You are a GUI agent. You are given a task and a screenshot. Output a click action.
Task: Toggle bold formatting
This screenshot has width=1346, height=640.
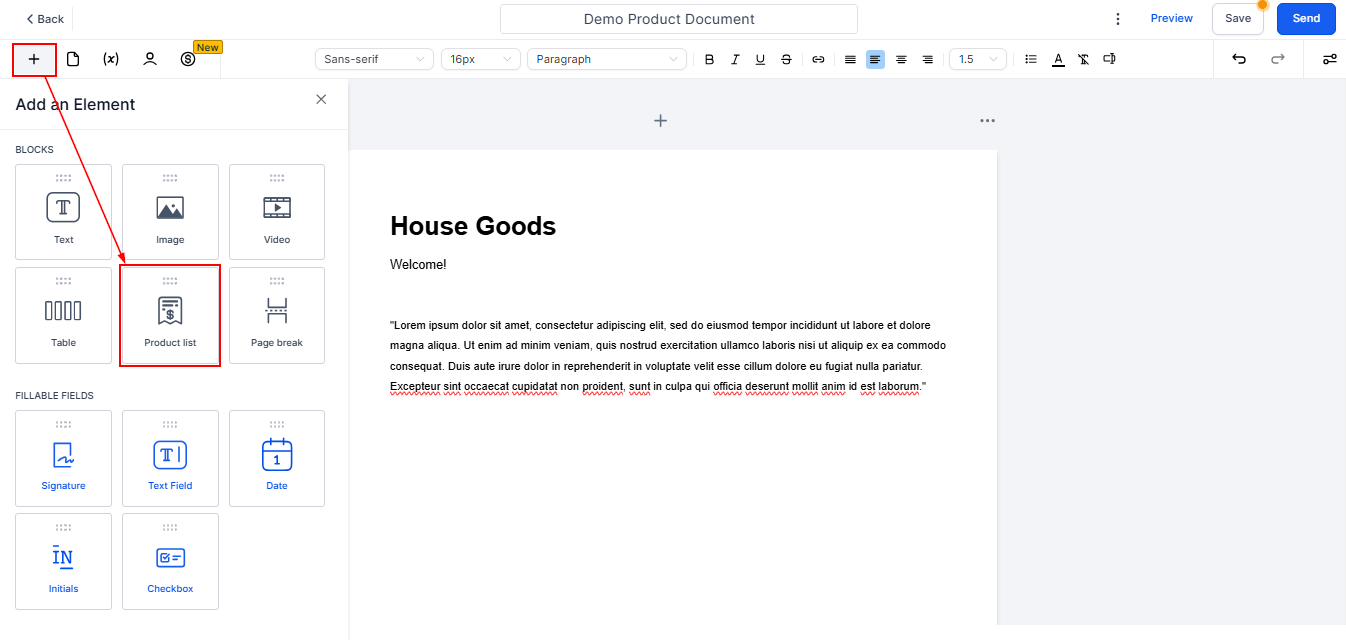(x=709, y=59)
